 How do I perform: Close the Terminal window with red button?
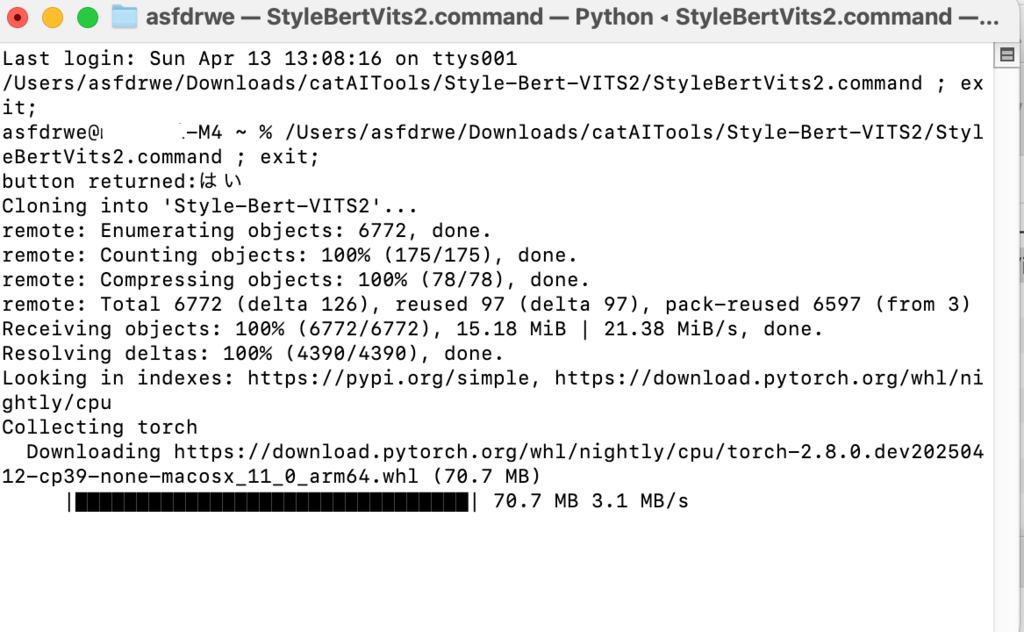[17, 18]
